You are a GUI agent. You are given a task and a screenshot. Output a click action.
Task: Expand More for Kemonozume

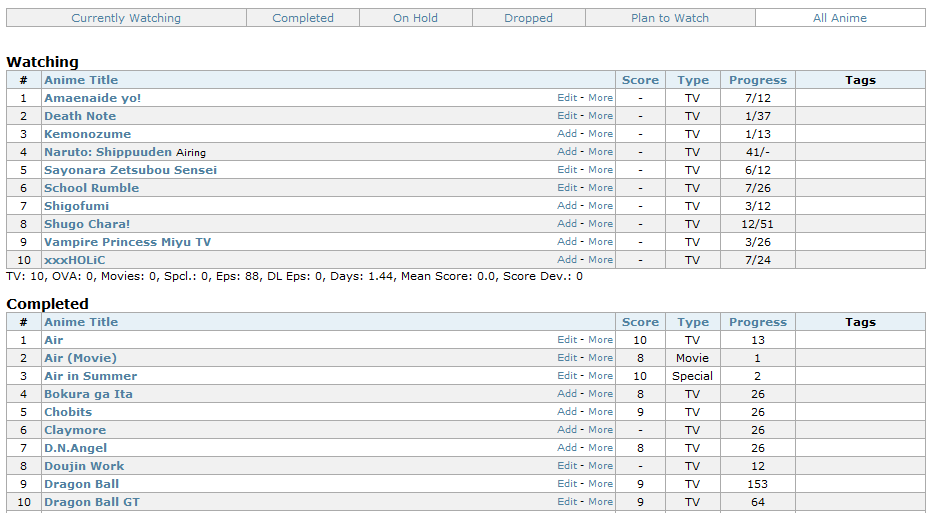(600, 133)
